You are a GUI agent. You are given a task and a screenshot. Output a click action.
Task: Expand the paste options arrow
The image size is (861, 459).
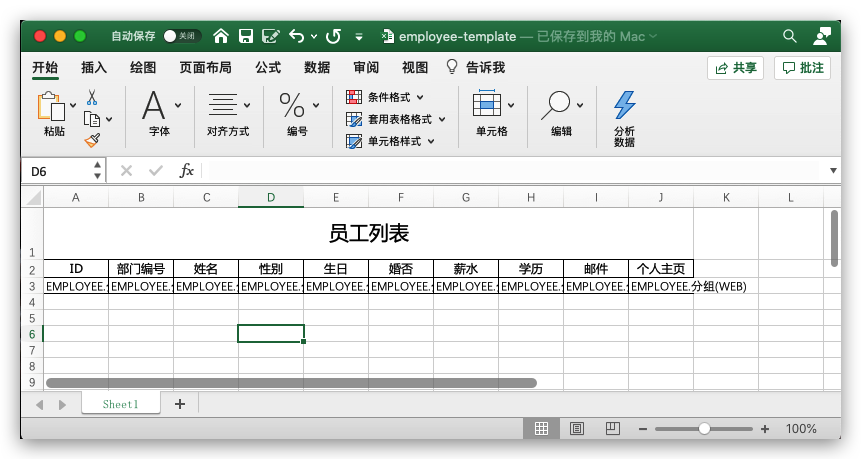73,105
